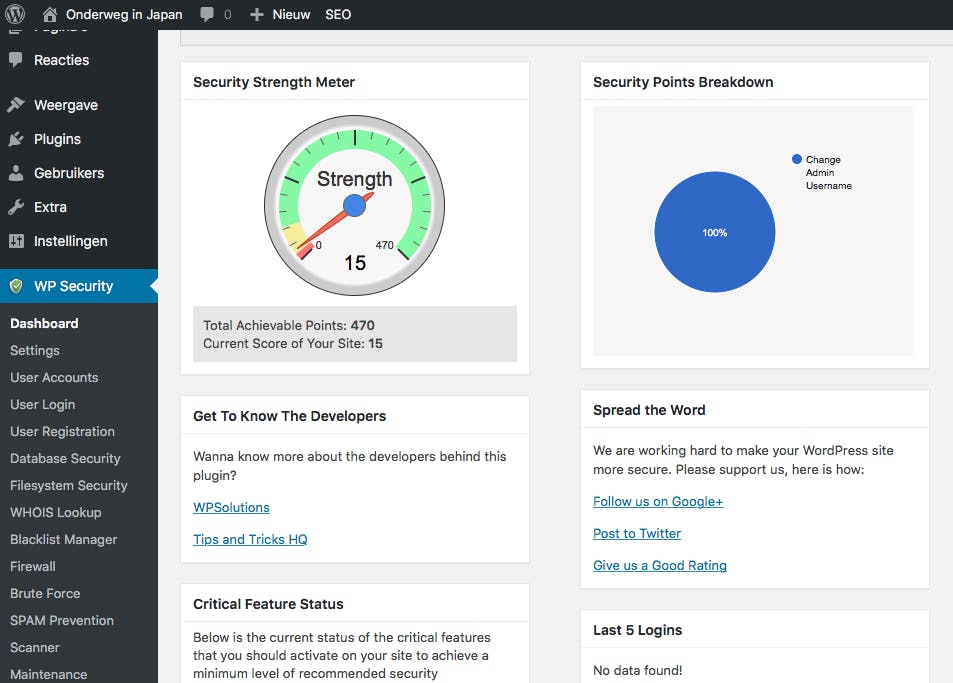Screen dimensions: 953x683
Task: Go to Brute Force settings
Action: [45, 593]
